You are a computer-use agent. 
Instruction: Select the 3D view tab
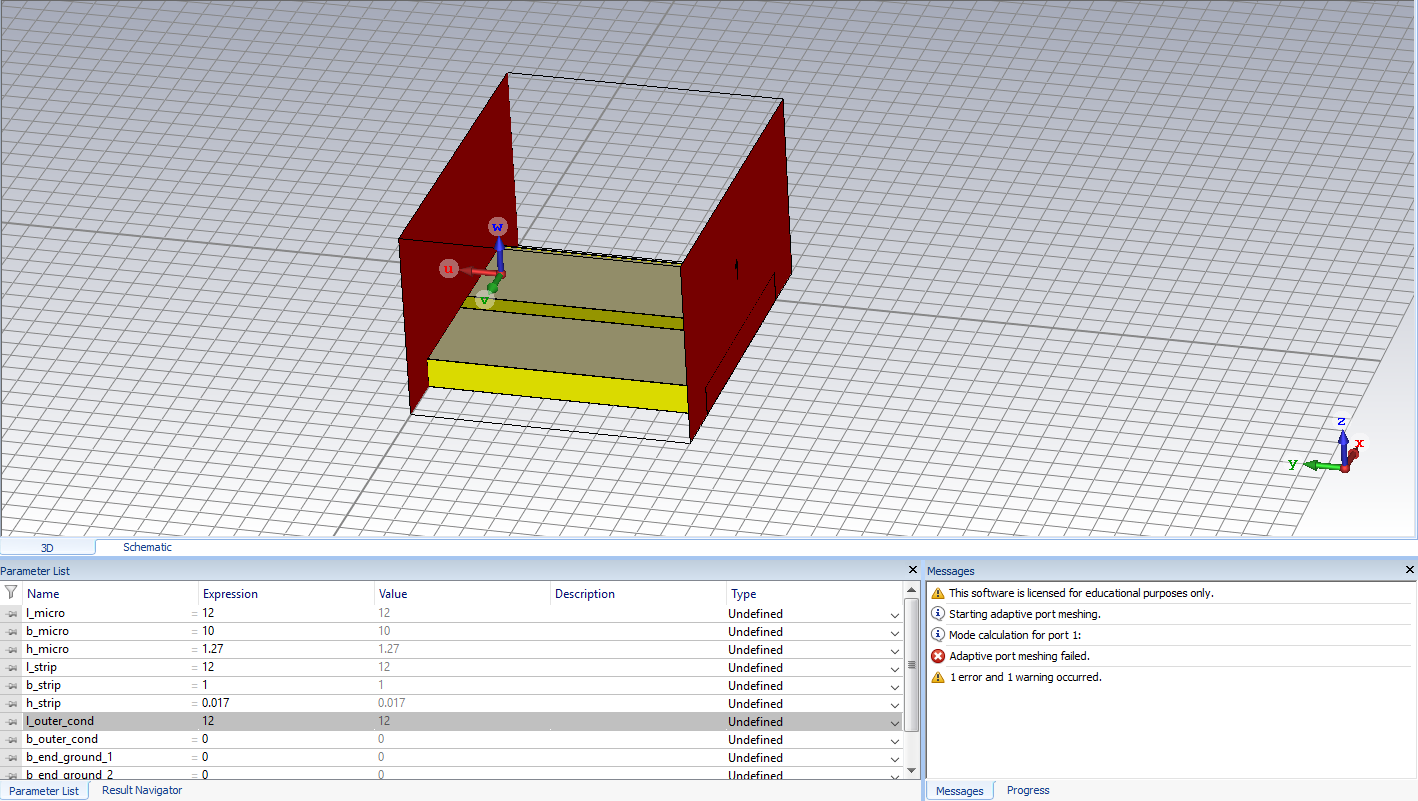click(47, 547)
